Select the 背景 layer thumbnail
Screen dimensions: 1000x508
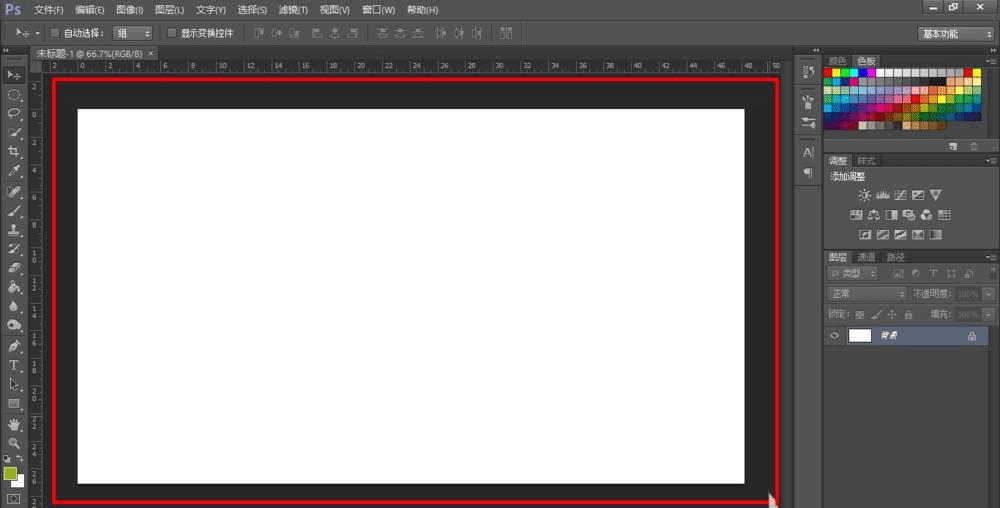point(860,336)
